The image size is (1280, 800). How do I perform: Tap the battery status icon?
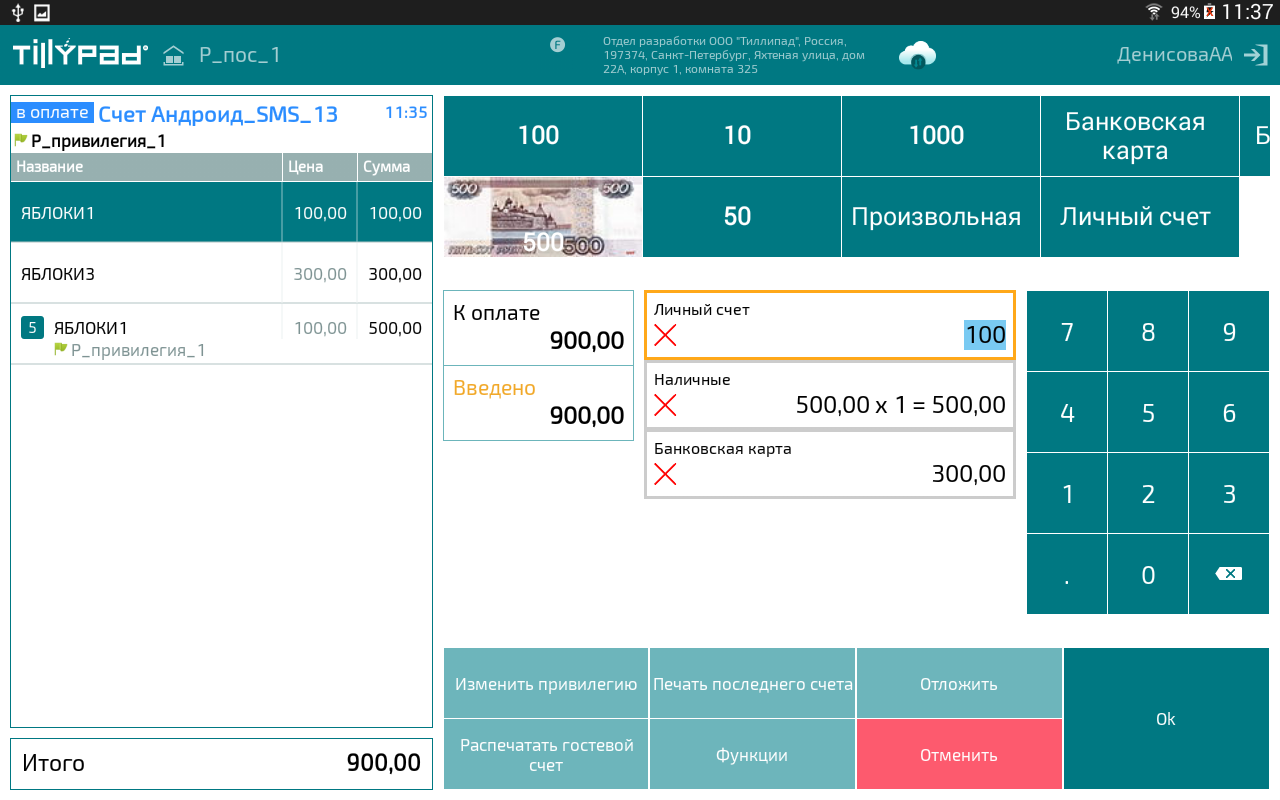click(x=1209, y=12)
